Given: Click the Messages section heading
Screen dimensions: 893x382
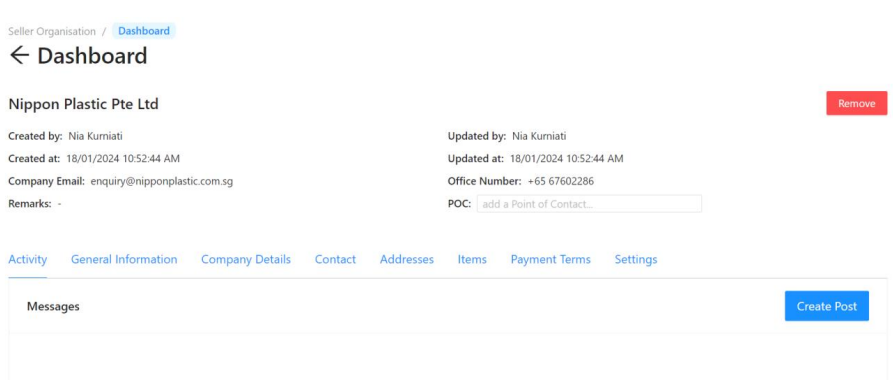Looking at the screenshot, I should [x=53, y=306].
